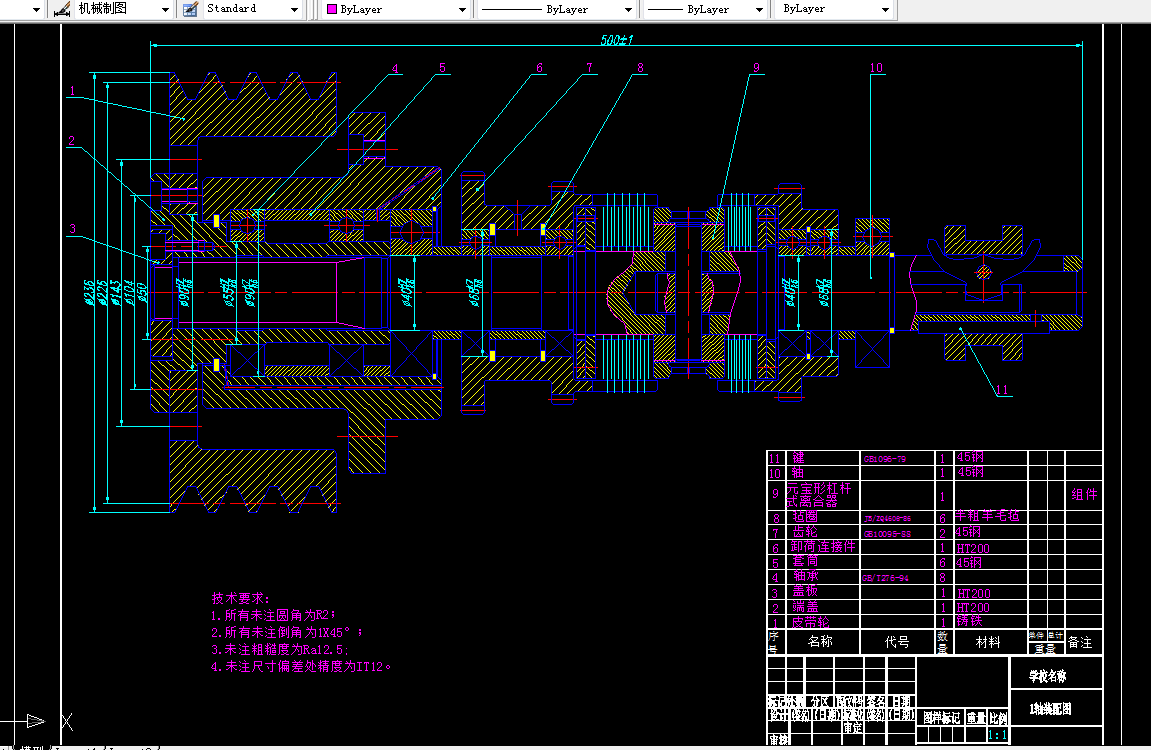Click the JB/ZQ4606-86 code cell

pyautogui.click(x=897, y=517)
